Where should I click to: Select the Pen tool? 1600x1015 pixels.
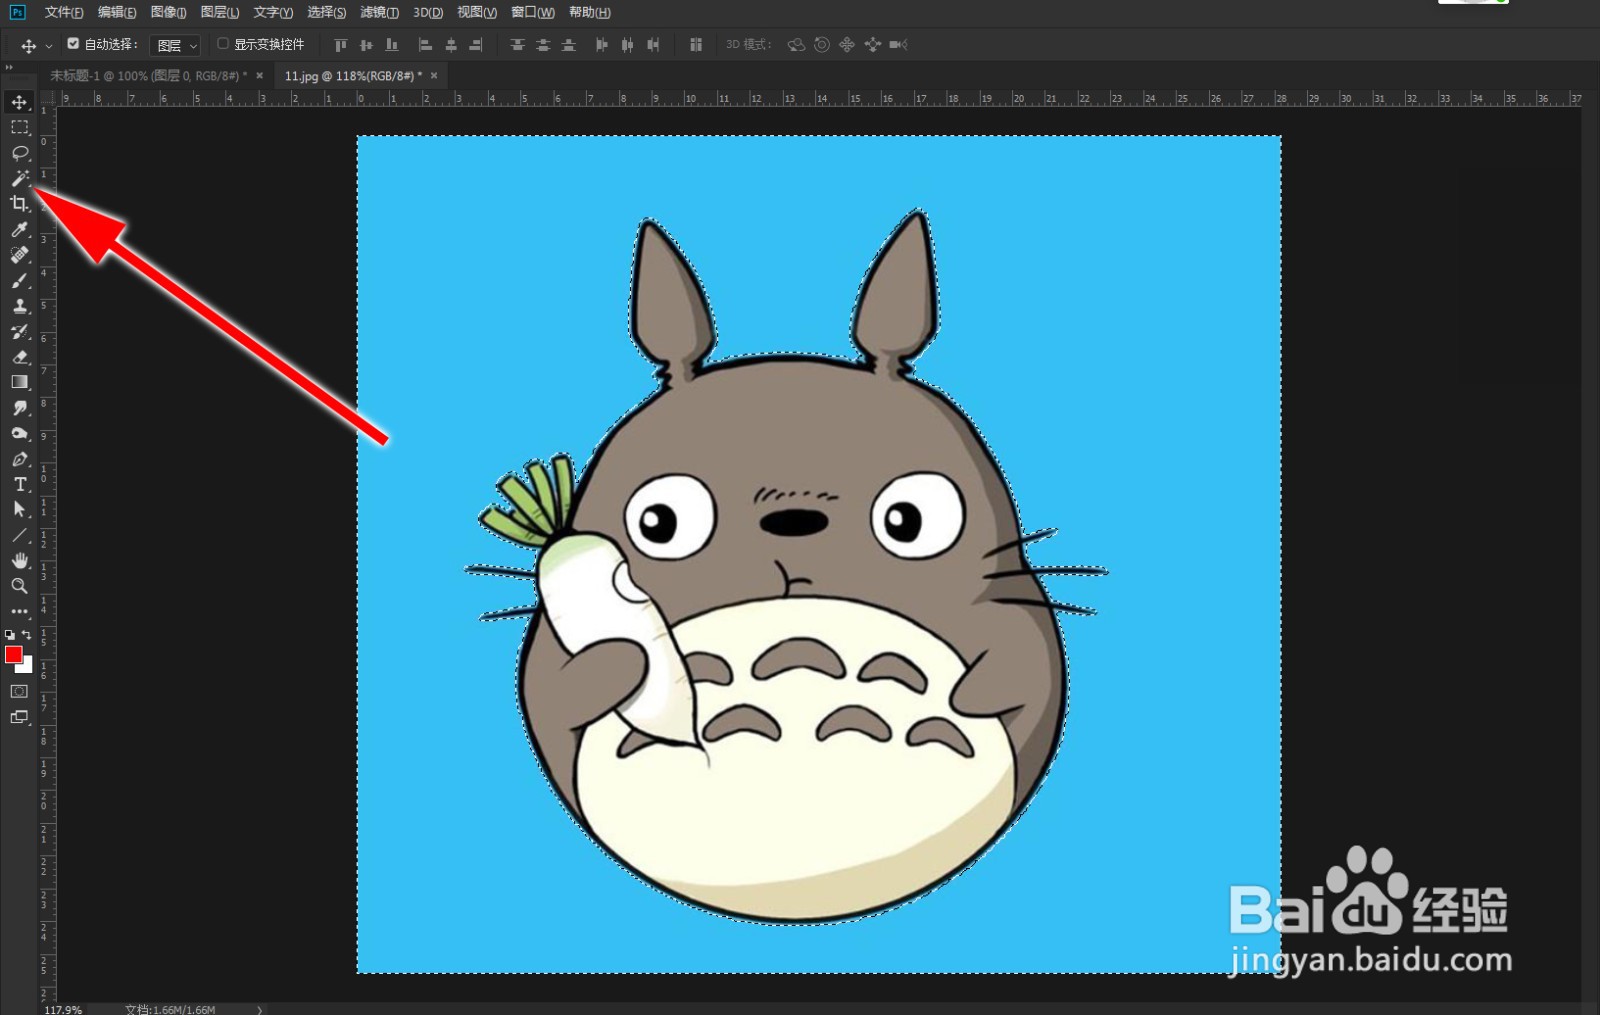pyautogui.click(x=19, y=459)
